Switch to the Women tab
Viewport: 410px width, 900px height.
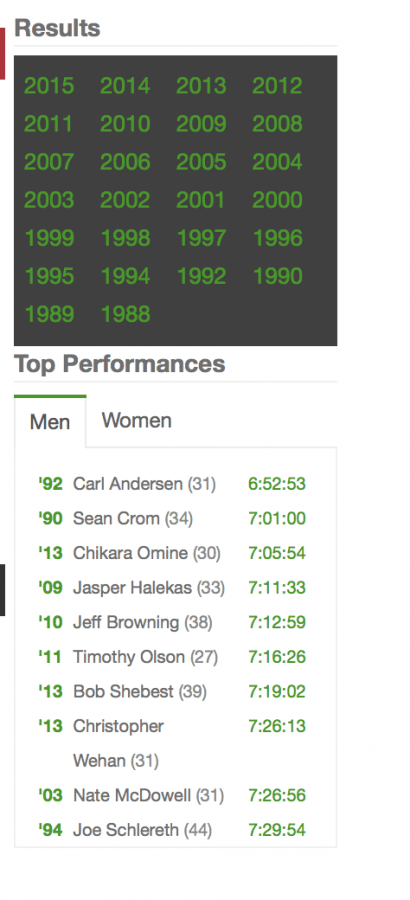point(137,420)
